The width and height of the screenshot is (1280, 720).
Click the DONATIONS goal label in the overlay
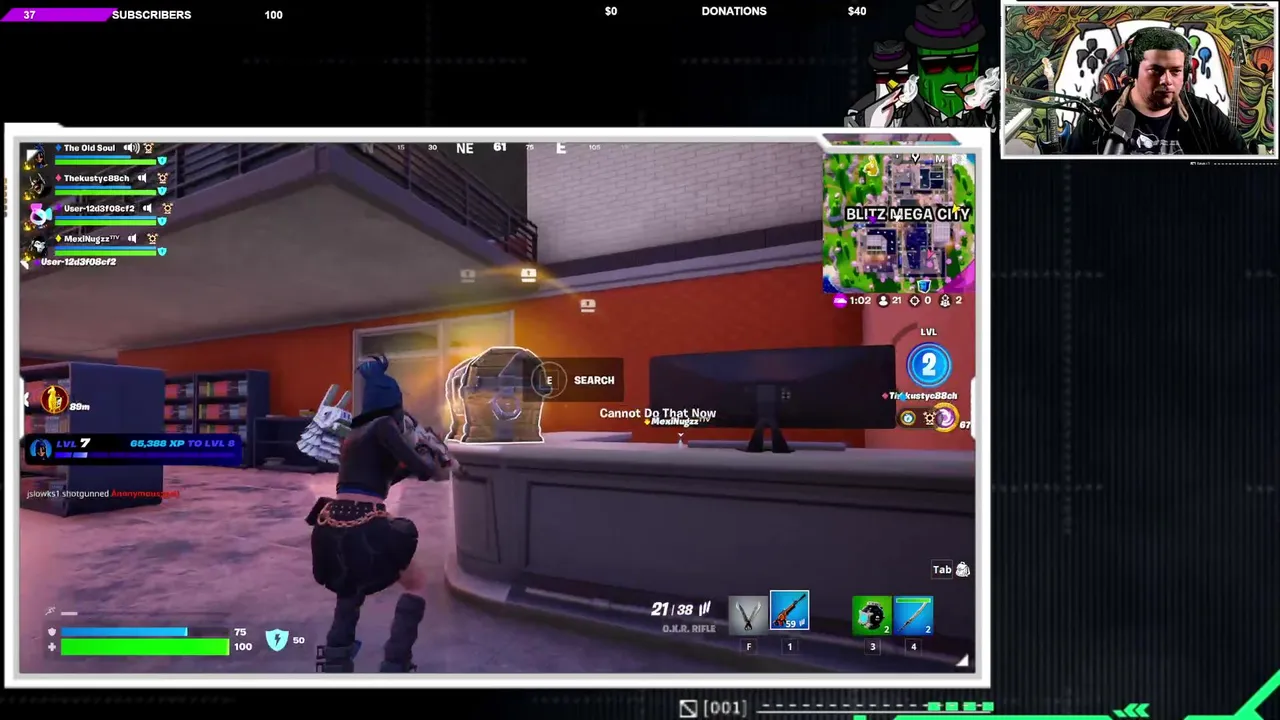click(734, 11)
